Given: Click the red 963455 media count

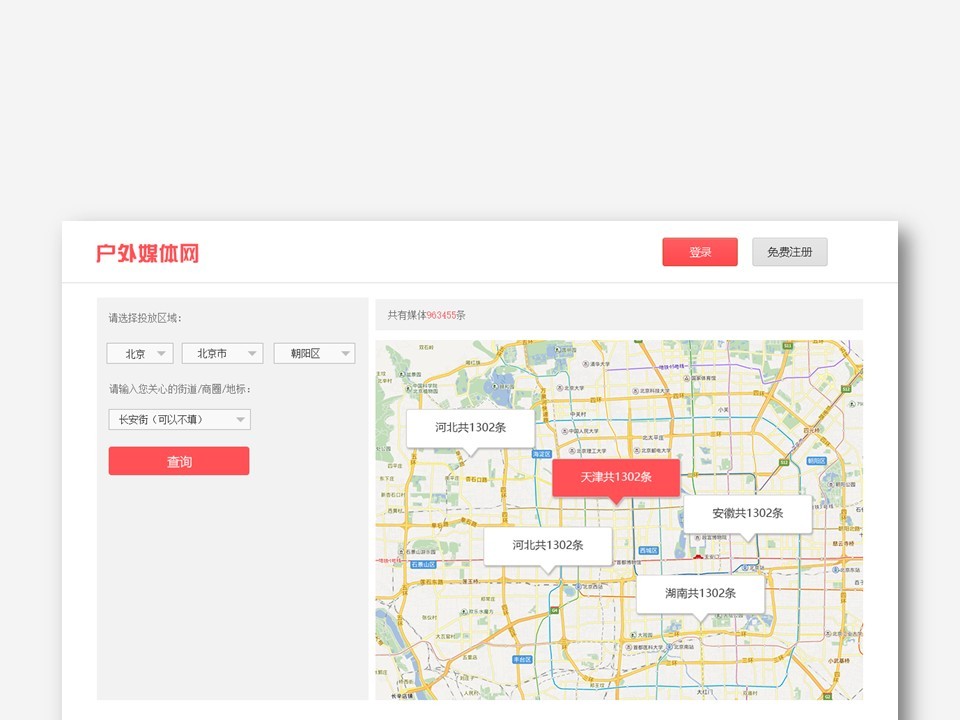Looking at the screenshot, I should pyautogui.click(x=441, y=315).
